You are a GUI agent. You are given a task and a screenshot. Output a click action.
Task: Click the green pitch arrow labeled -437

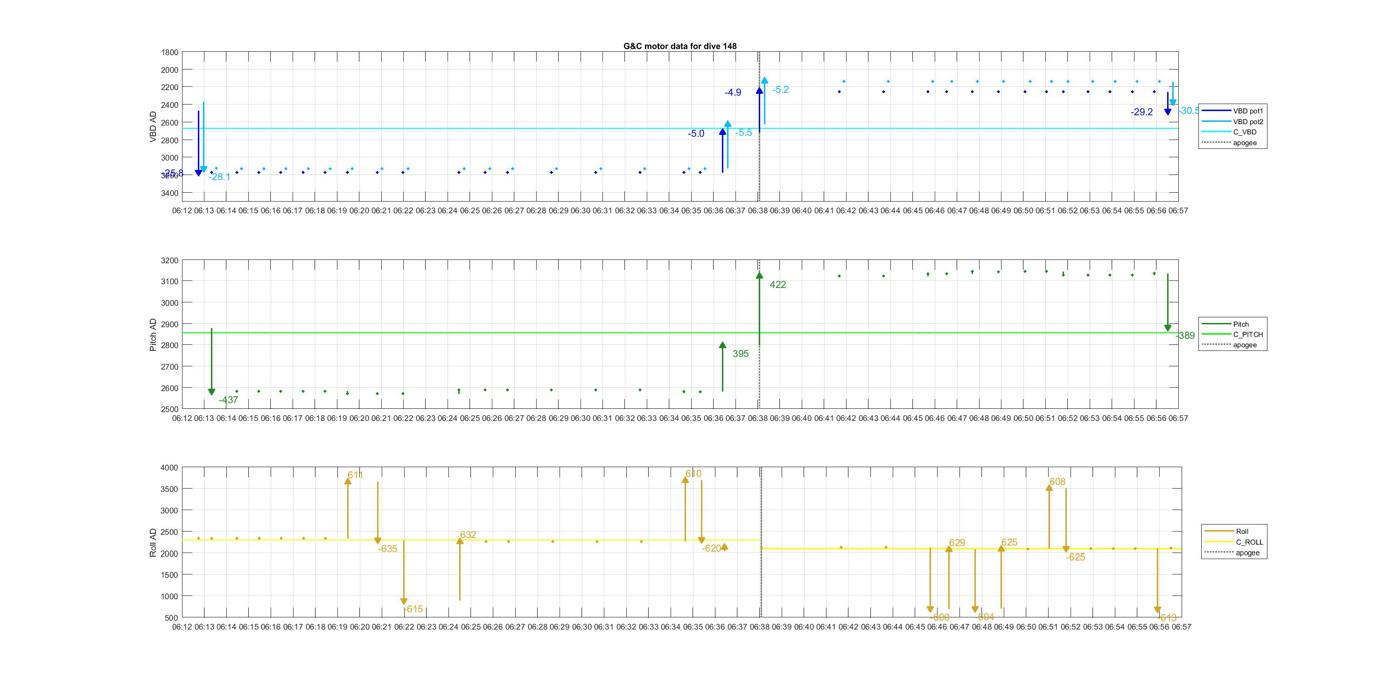(x=212, y=363)
